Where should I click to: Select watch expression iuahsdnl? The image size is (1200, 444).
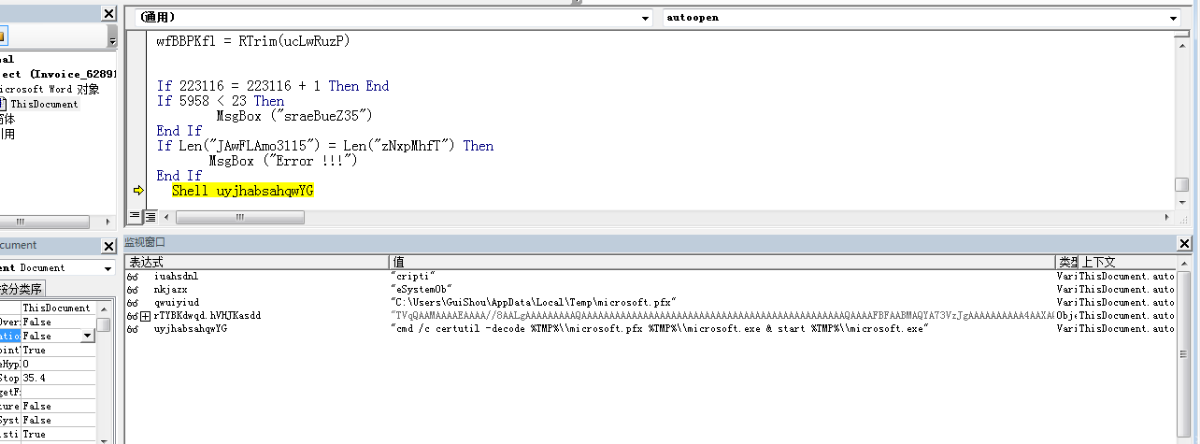pos(177,274)
